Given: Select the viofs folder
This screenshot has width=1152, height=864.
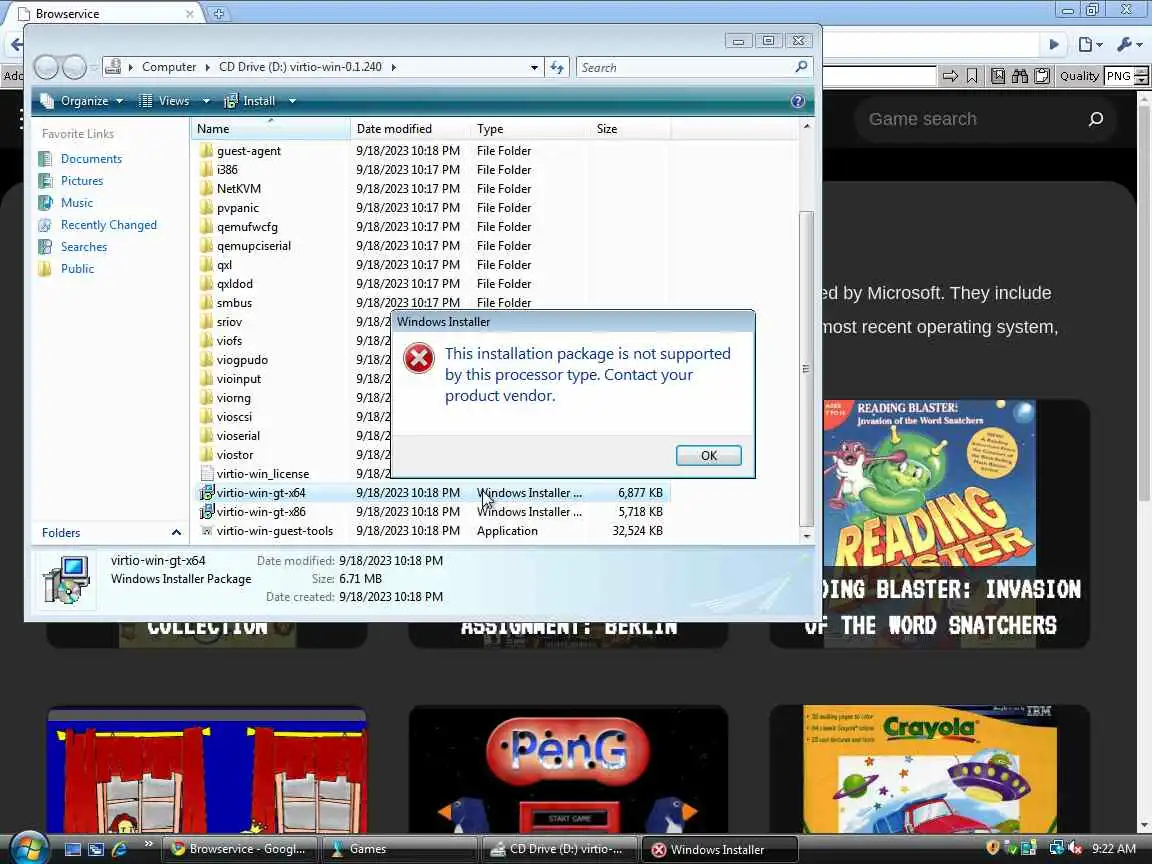Looking at the screenshot, I should (229, 341).
